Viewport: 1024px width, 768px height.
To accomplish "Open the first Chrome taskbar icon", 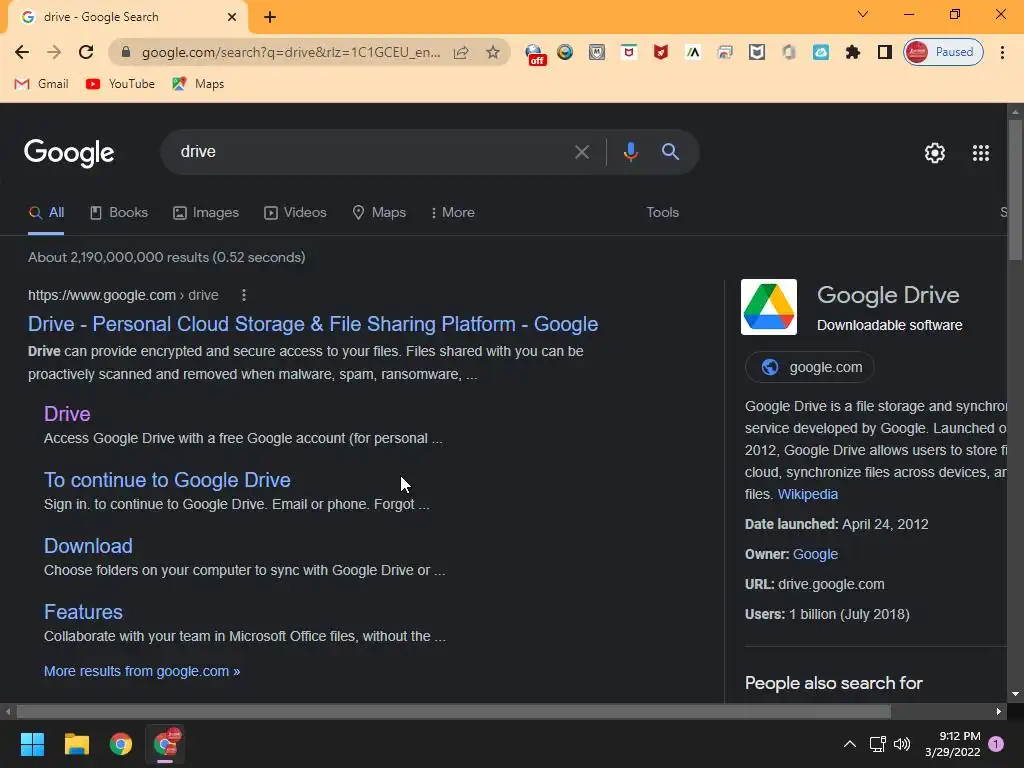I will tap(121, 744).
